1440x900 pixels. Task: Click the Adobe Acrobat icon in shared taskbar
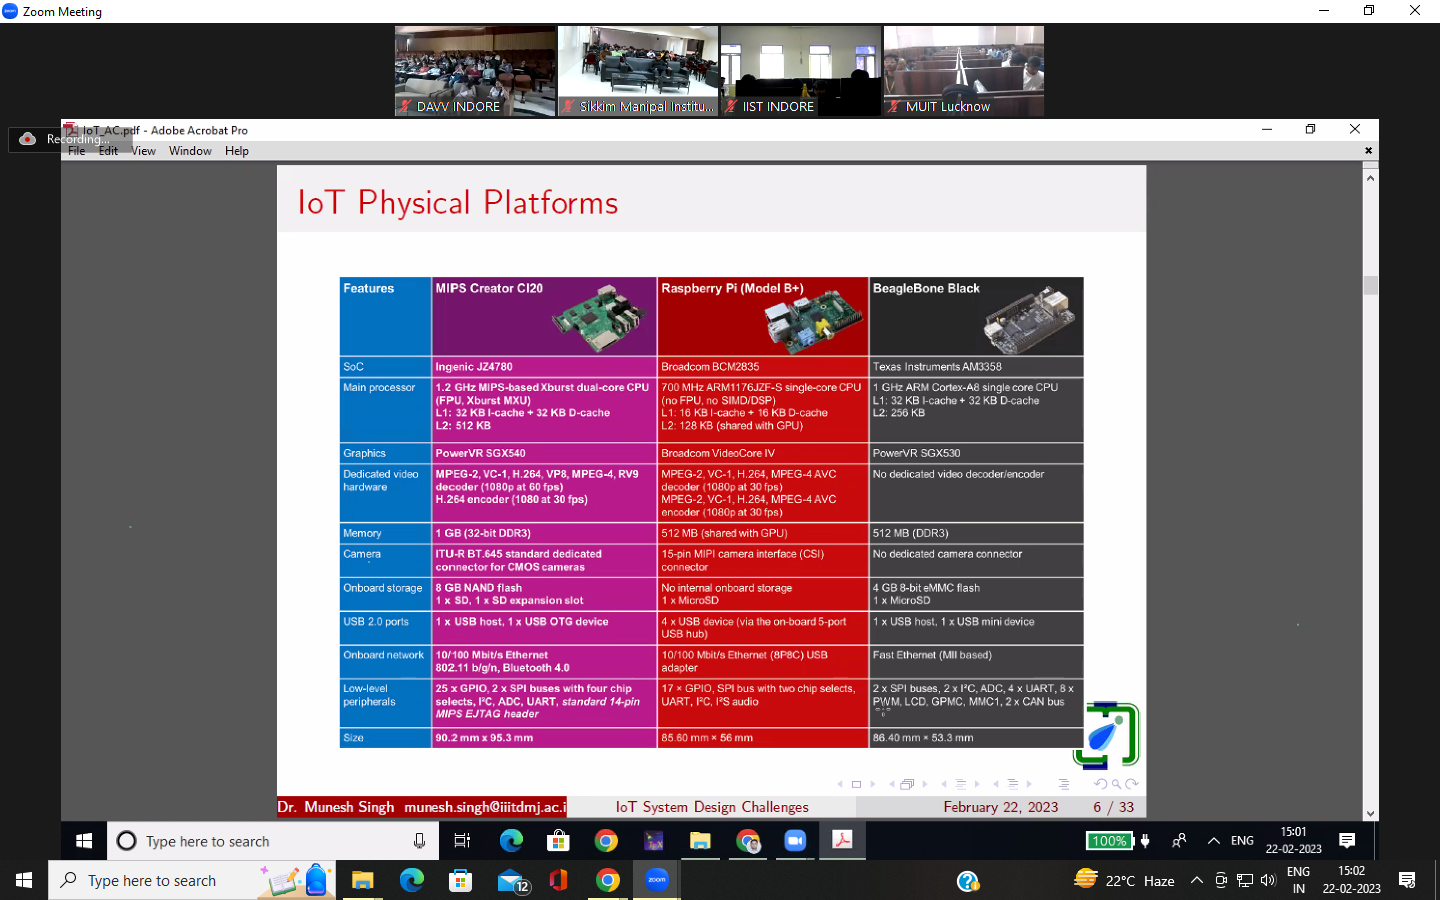point(843,841)
